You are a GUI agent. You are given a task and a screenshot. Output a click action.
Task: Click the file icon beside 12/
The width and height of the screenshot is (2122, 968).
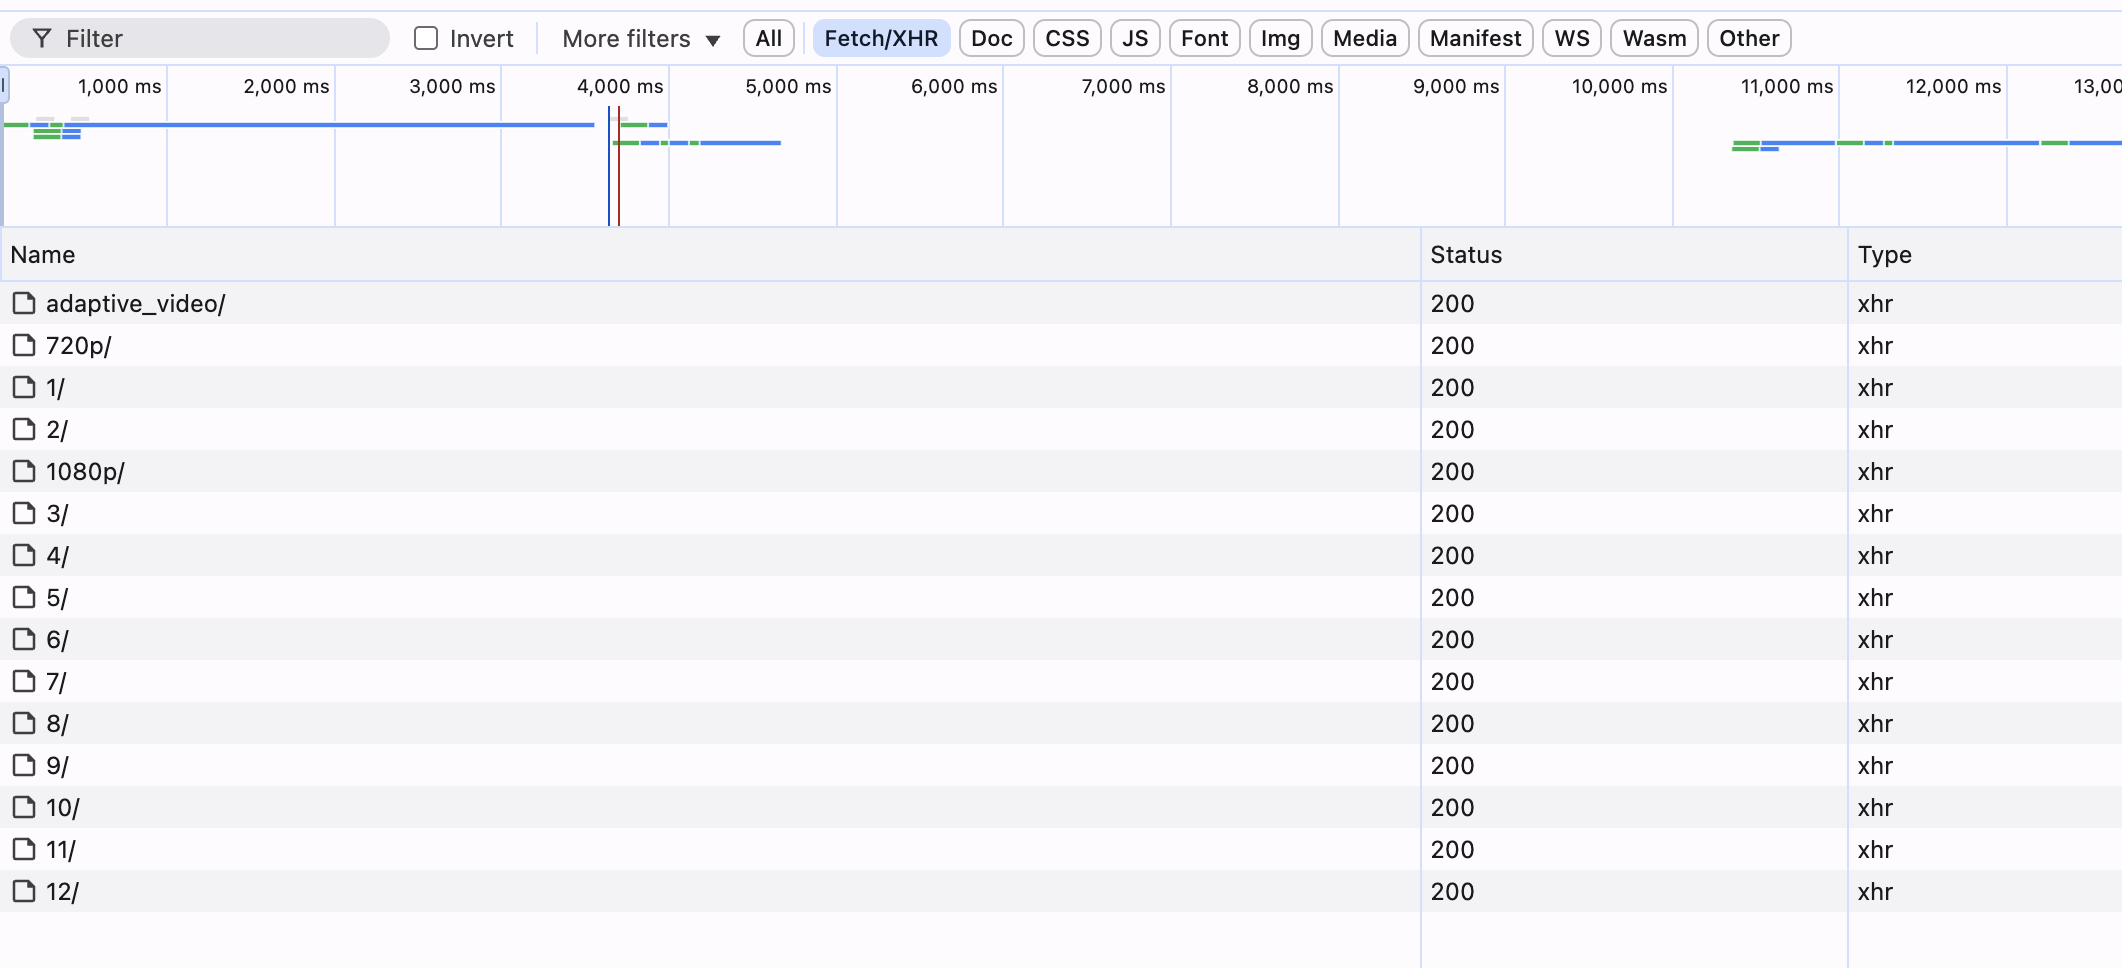pos(23,891)
